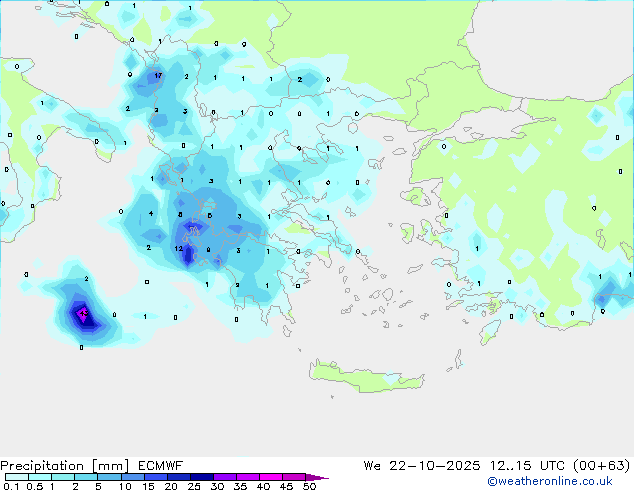
Task: Click legend tick label '50'
Action: 309,486
